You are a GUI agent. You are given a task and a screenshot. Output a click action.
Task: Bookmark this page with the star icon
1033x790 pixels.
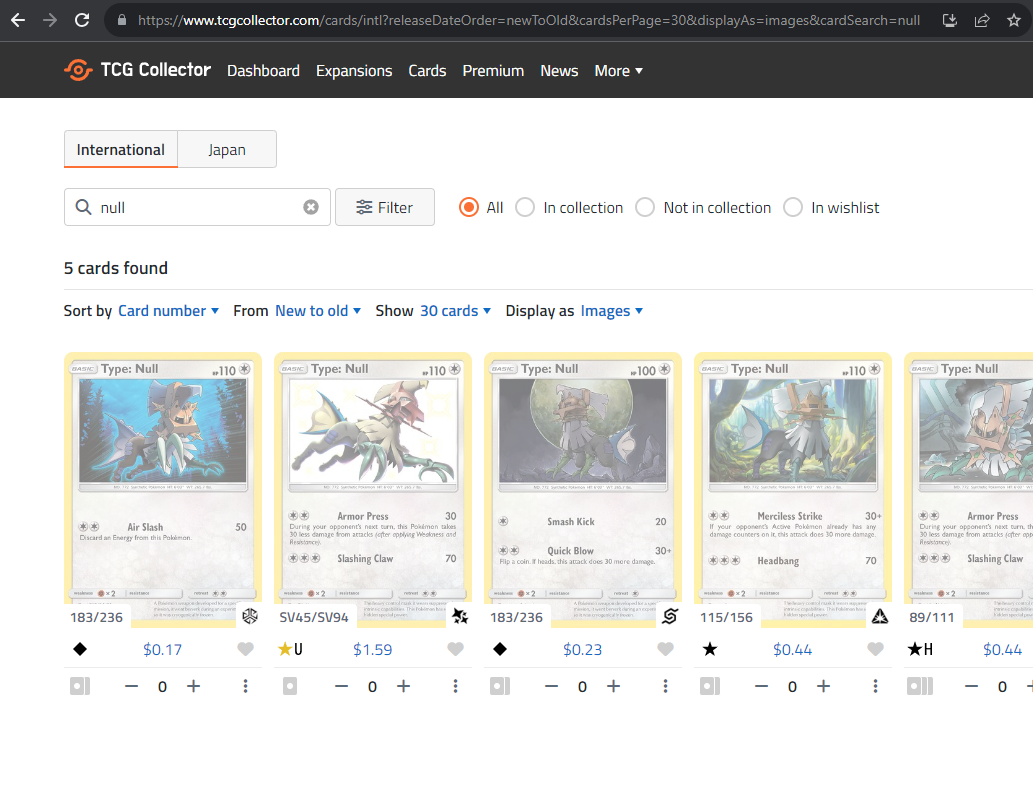[1014, 20]
